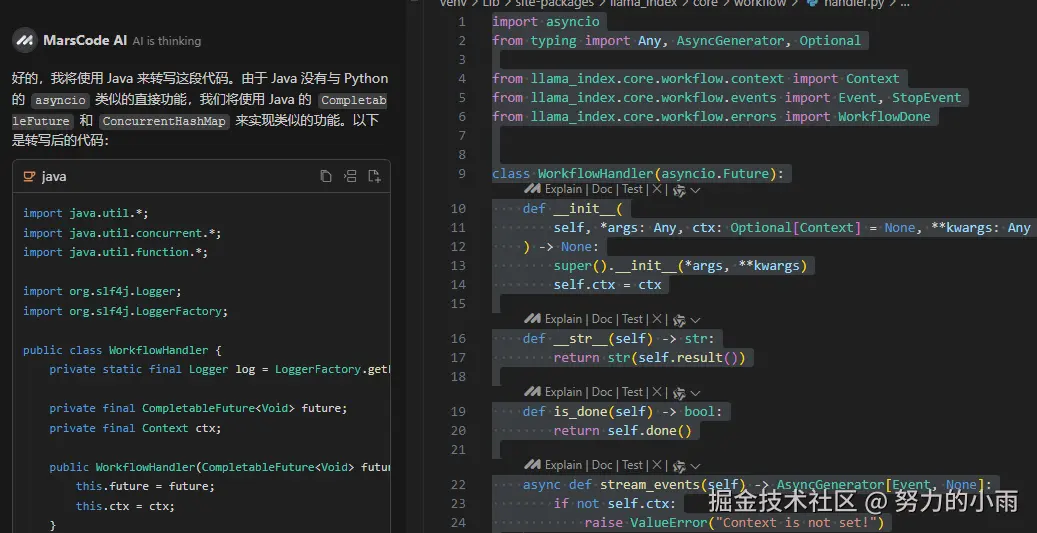Click MarsCode logo in __str__ code lens
Viewport: 1037px width, 533px height.
tap(532, 319)
